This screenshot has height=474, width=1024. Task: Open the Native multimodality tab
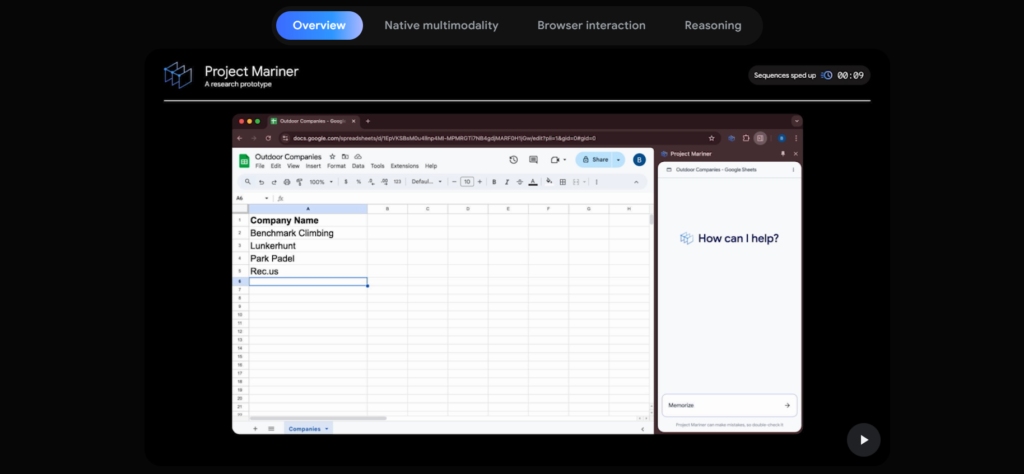[x=441, y=25]
